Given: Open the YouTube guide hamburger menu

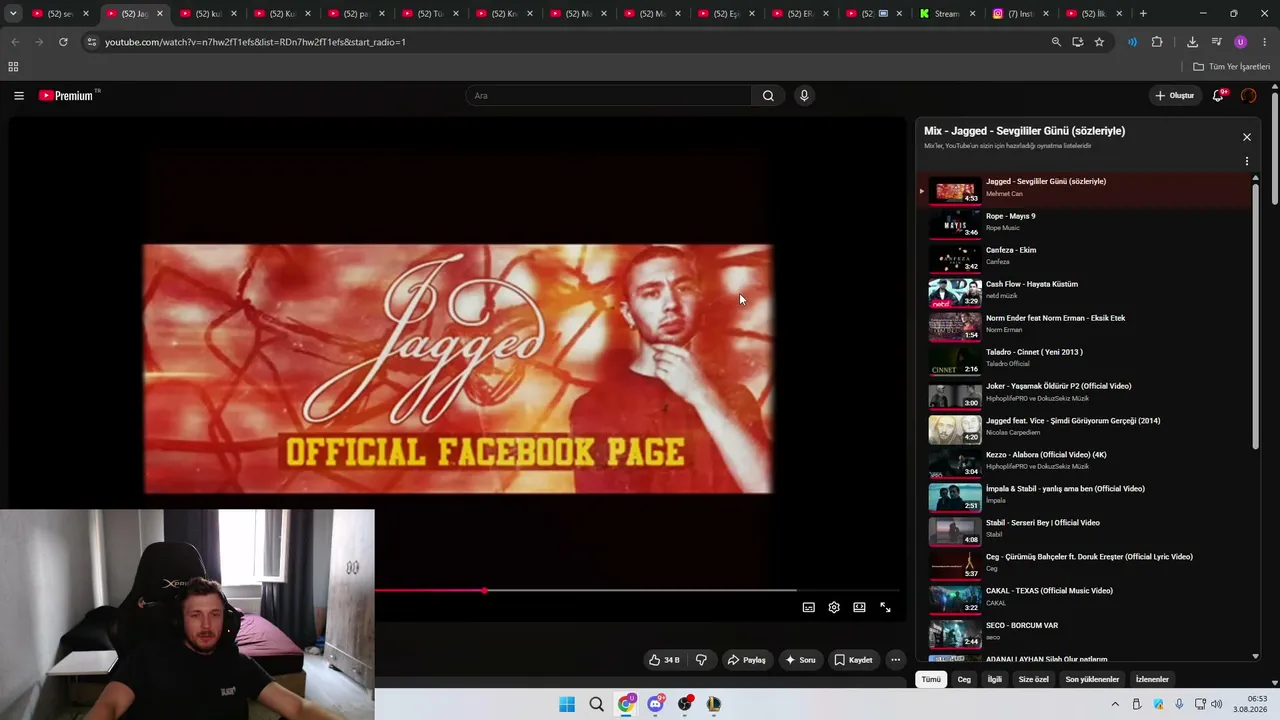Looking at the screenshot, I should 19,96.
